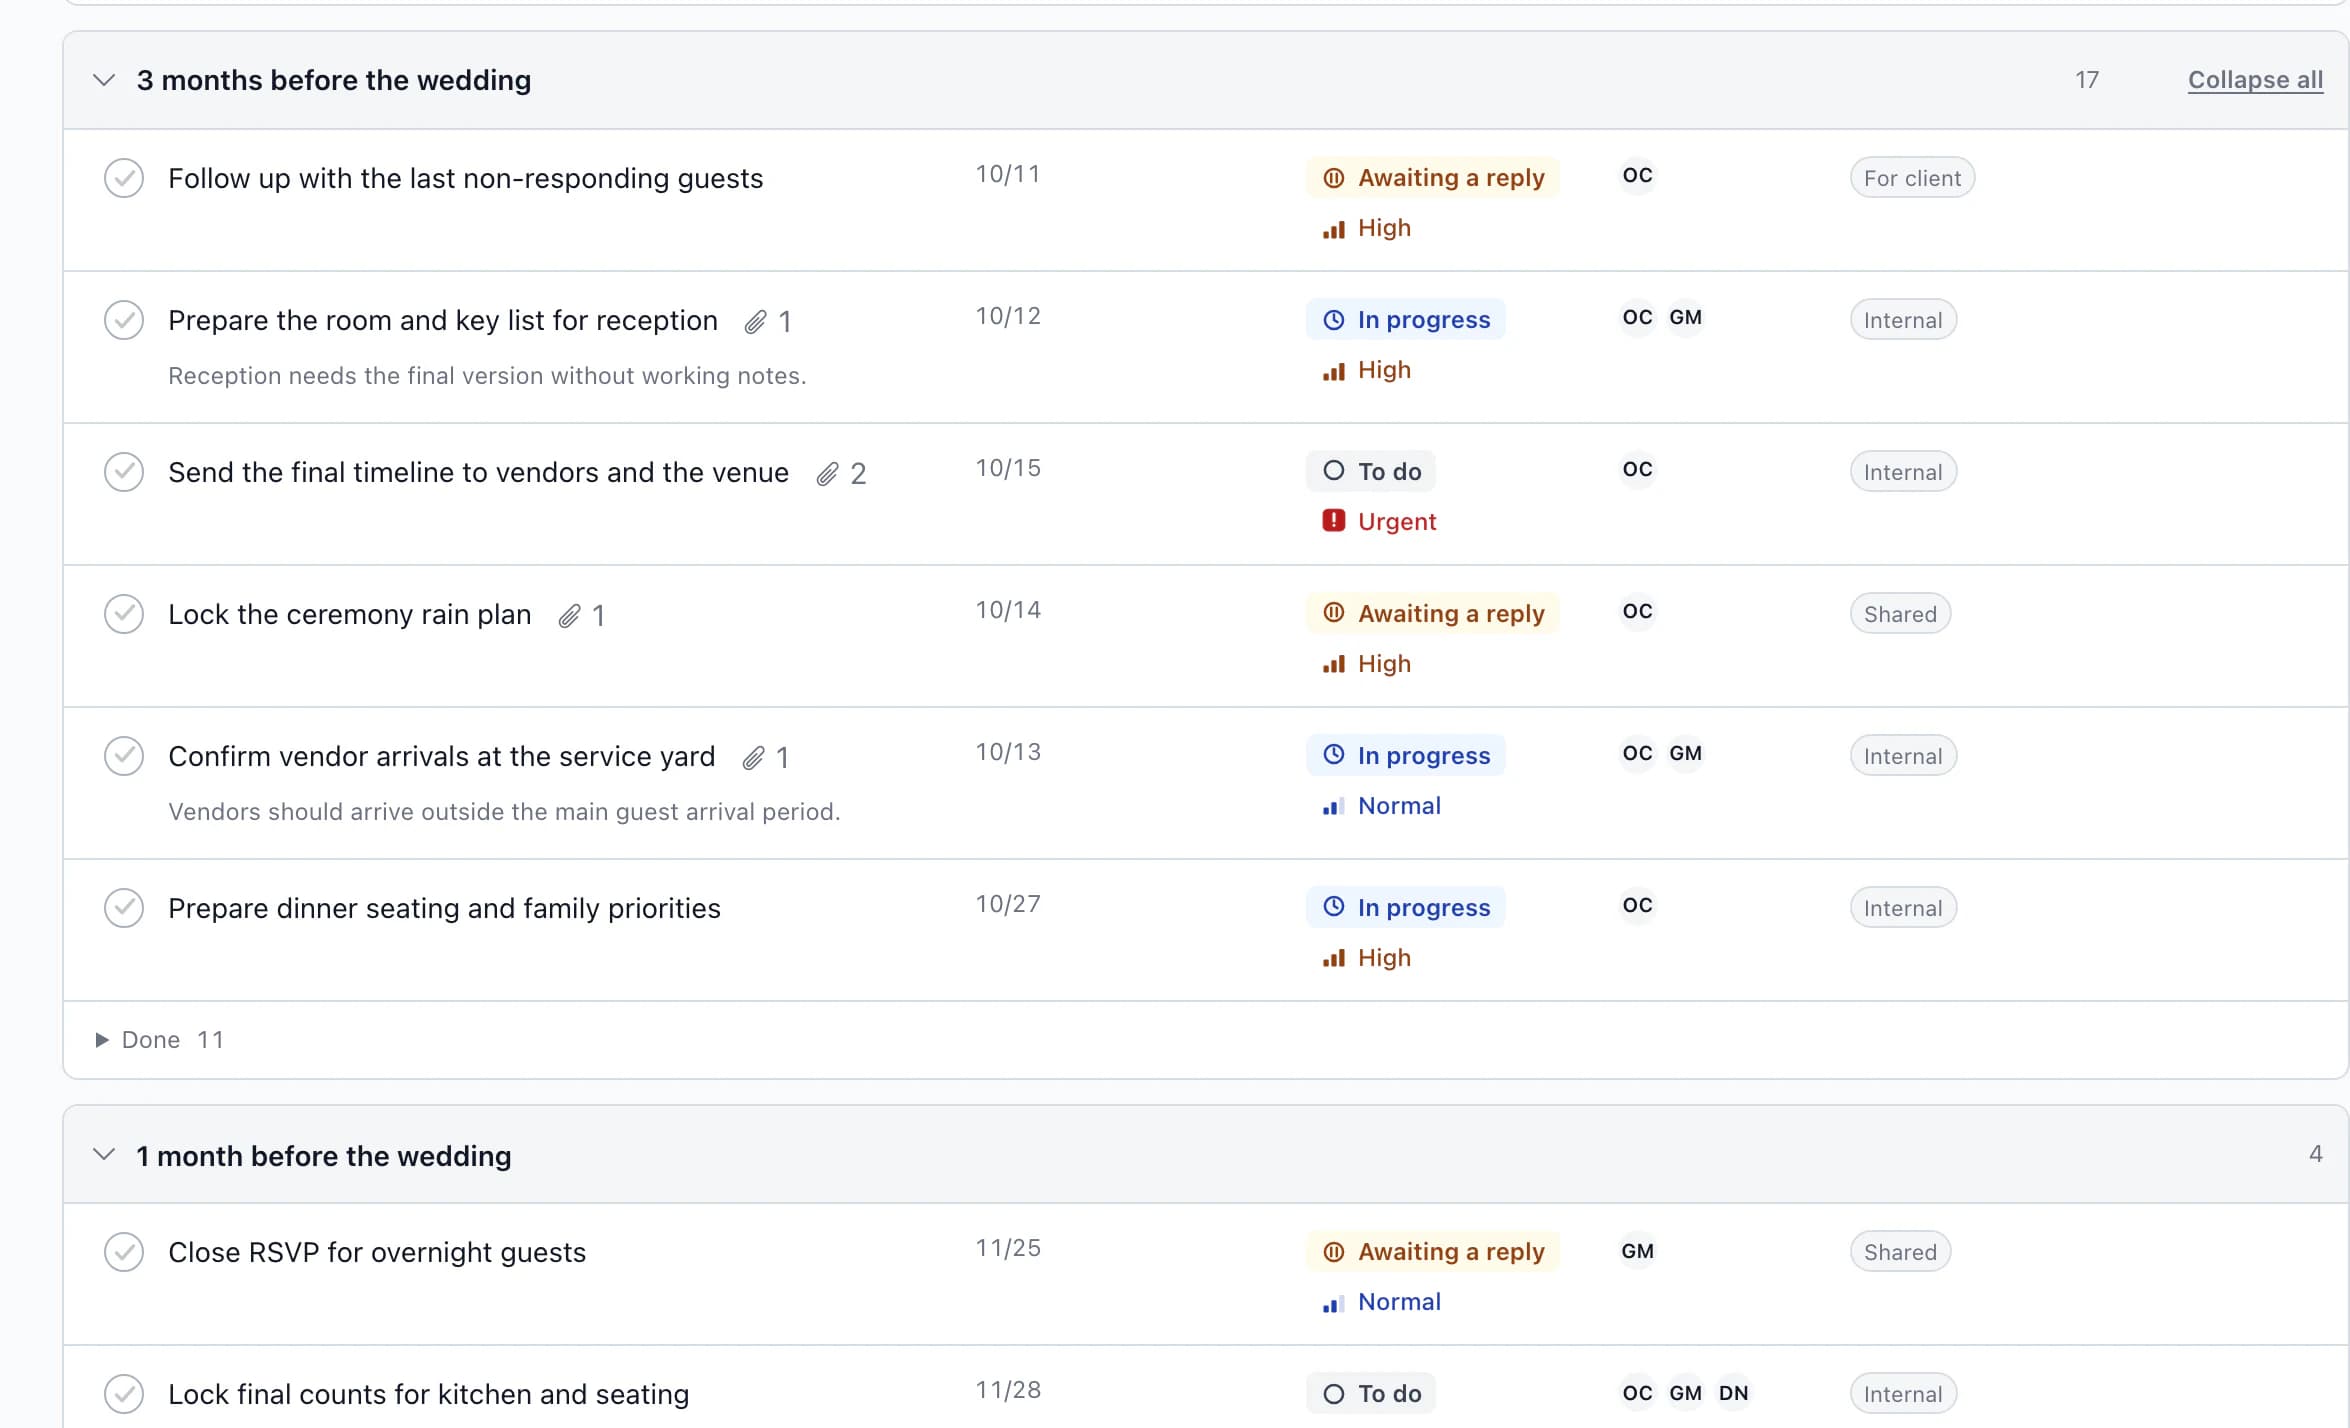Image resolution: width=2350 pixels, height=1428 pixels.
Task: Open attachment on 'Confirm vendor arrivals' task
Action: [766, 757]
